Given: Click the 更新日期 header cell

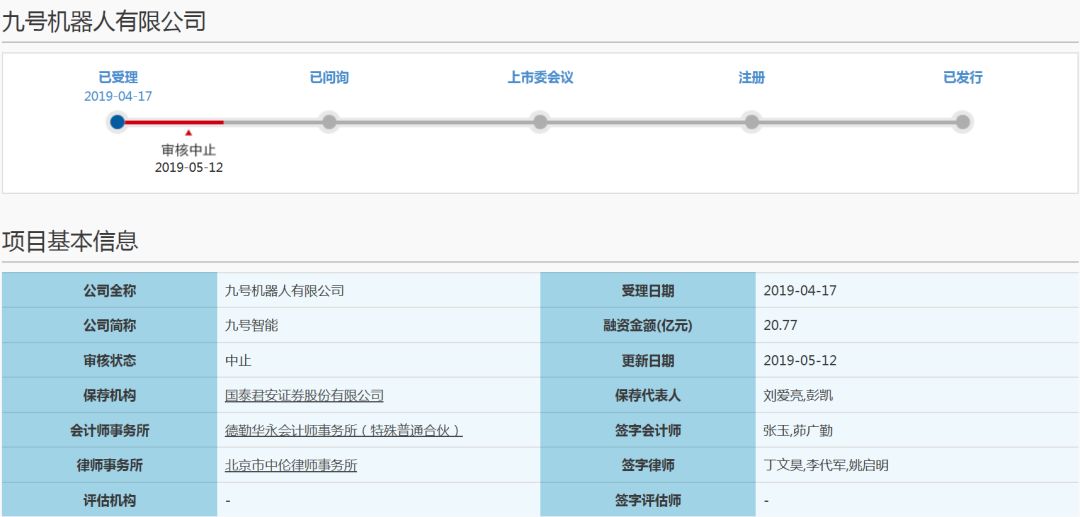Looking at the screenshot, I should pyautogui.click(x=648, y=361).
